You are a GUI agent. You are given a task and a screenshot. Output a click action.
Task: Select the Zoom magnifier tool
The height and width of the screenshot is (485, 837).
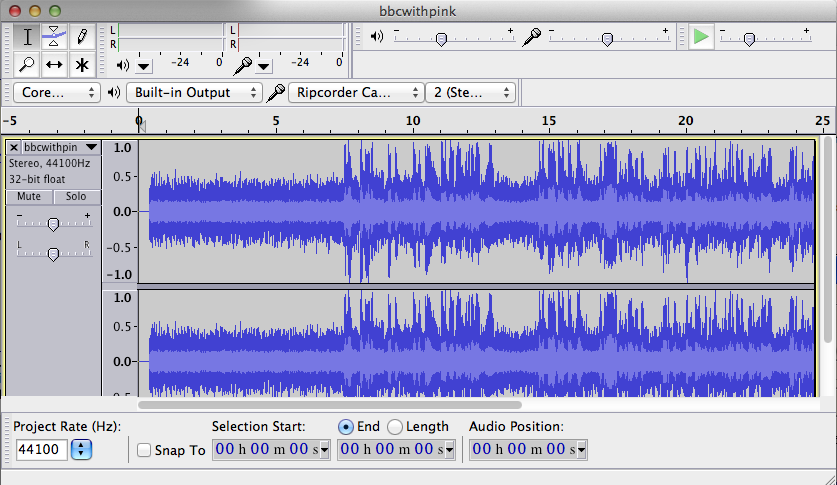coord(27,65)
